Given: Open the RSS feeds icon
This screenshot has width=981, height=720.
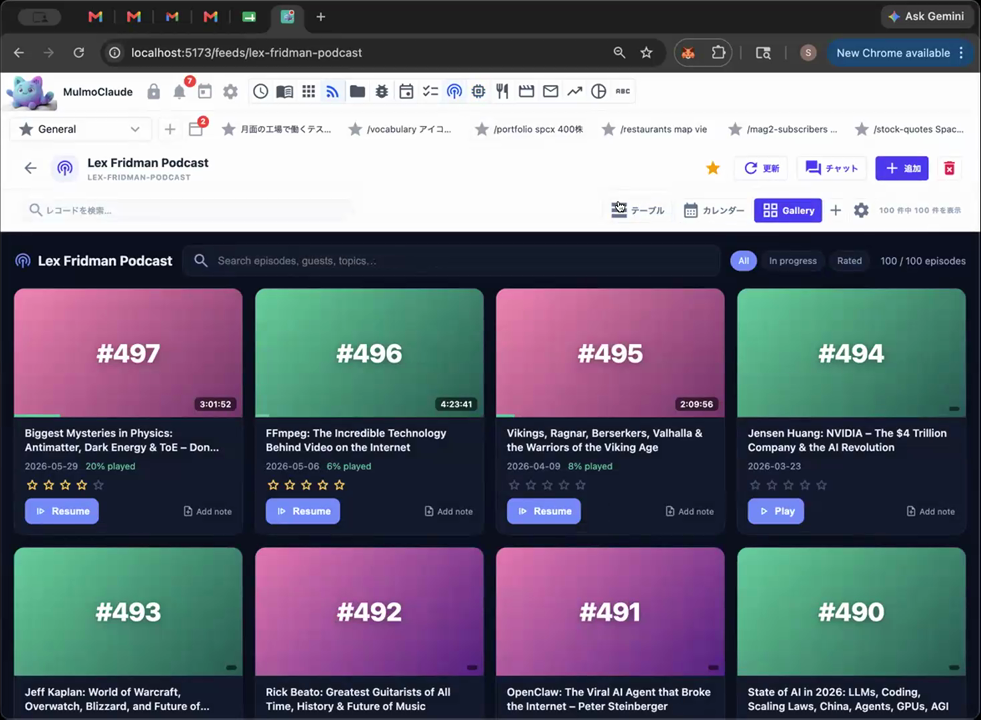Looking at the screenshot, I should pyautogui.click(x=332, y=91).
